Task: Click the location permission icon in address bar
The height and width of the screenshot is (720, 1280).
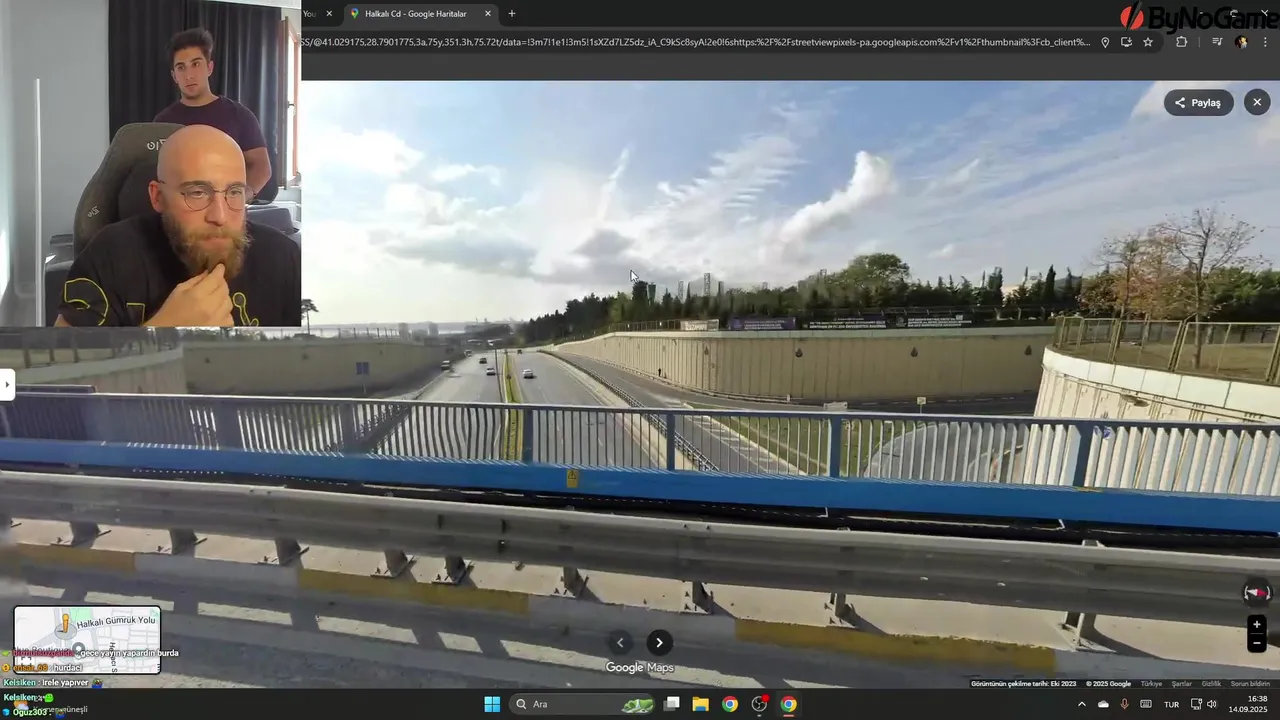Action: coord(1105,42)
